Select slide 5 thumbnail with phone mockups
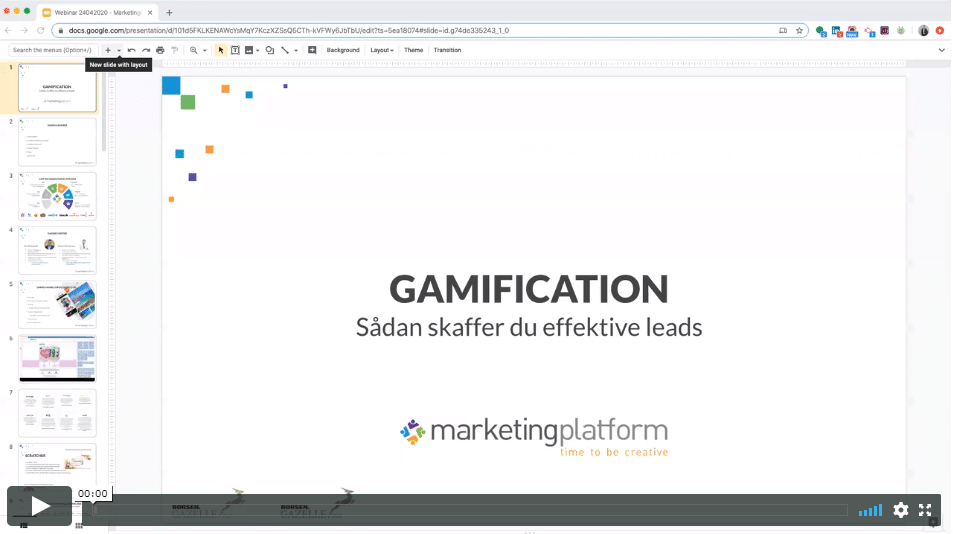Screen dimensions: 953x534 tap(57, 304)
